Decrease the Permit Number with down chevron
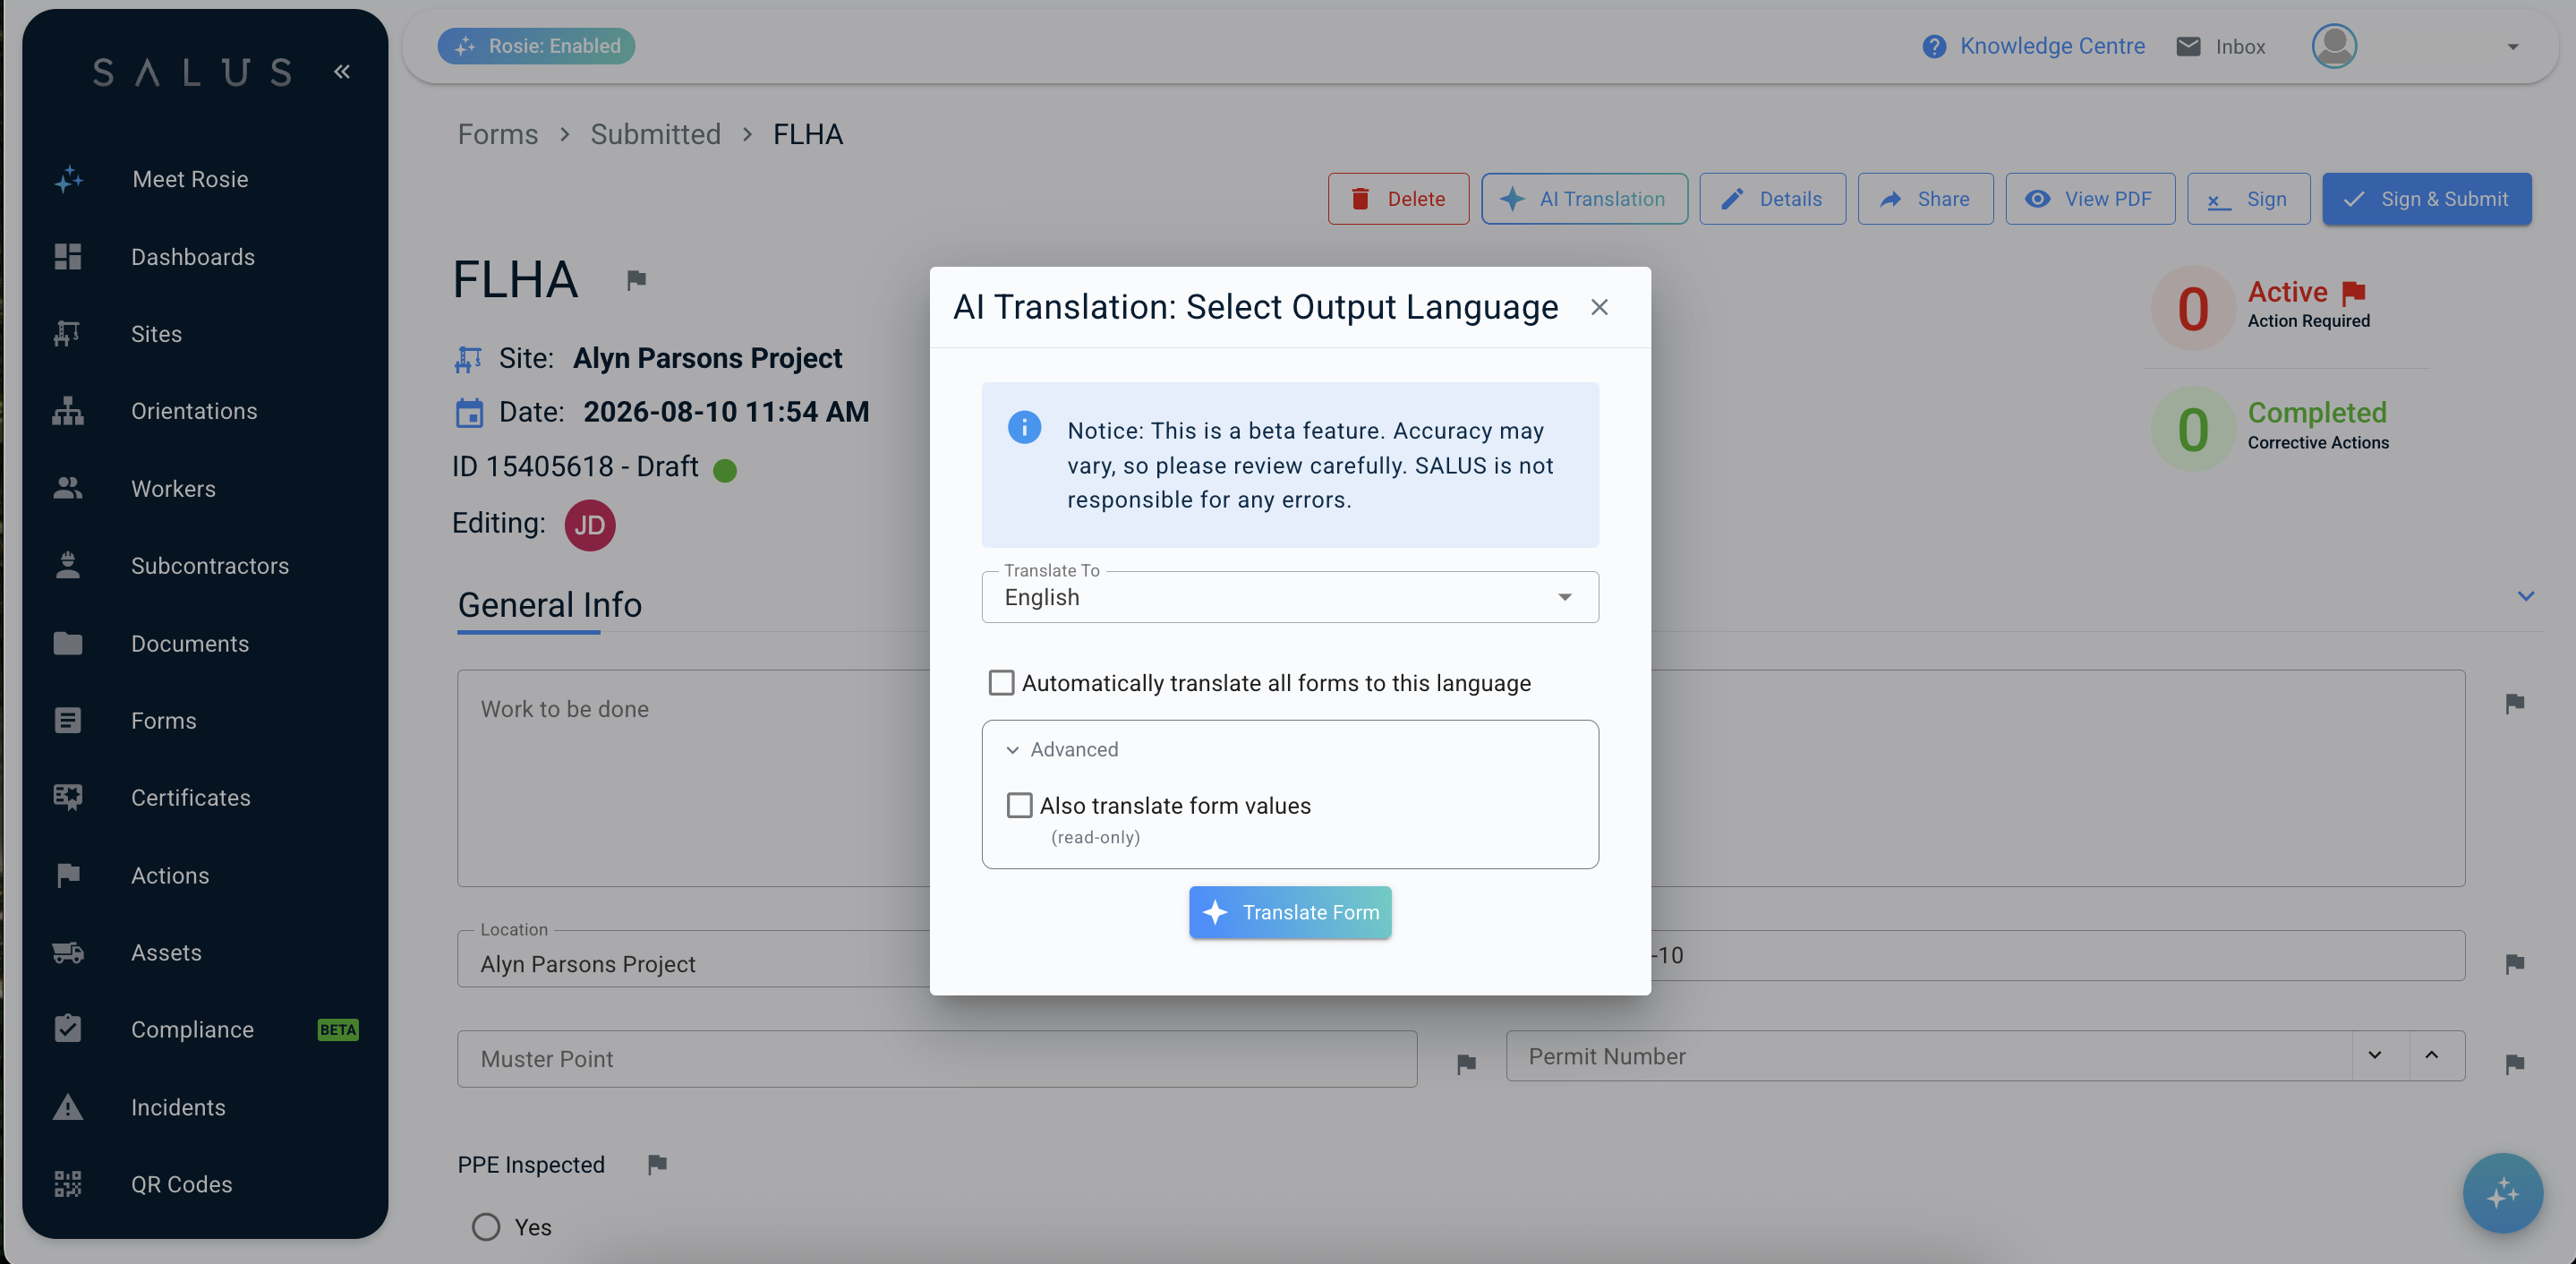 tap(2375, 1055)
